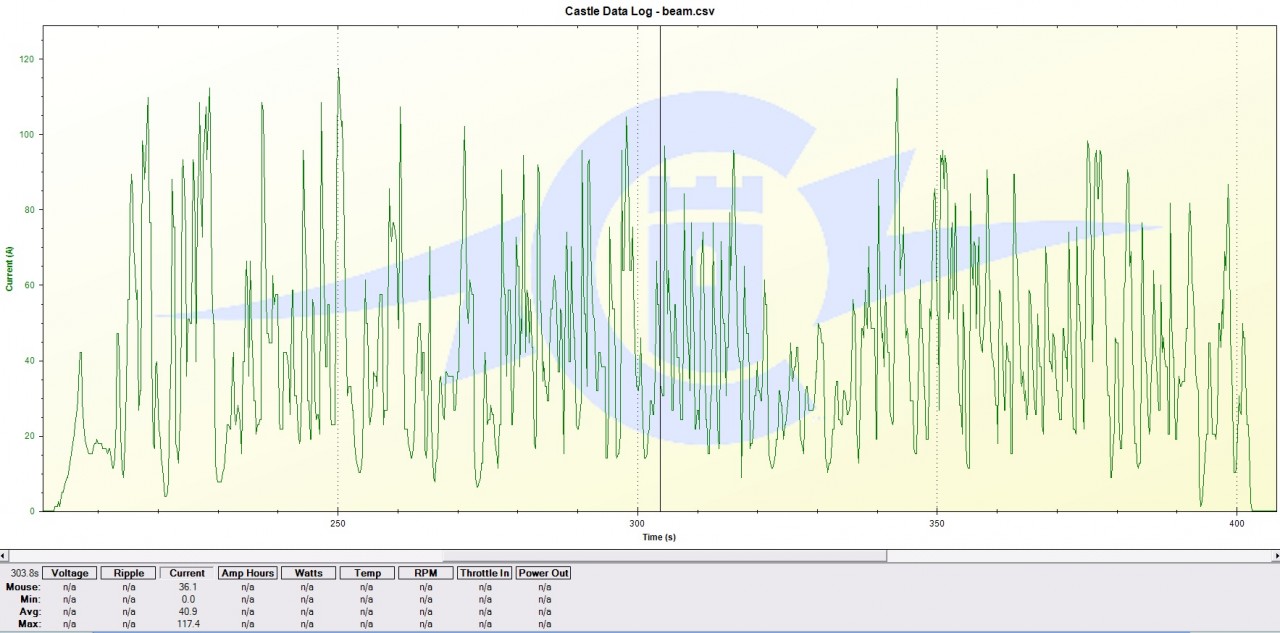Click the Time (s) axis label
This screenshot has height=633, width=1280.
click(658, 537)
